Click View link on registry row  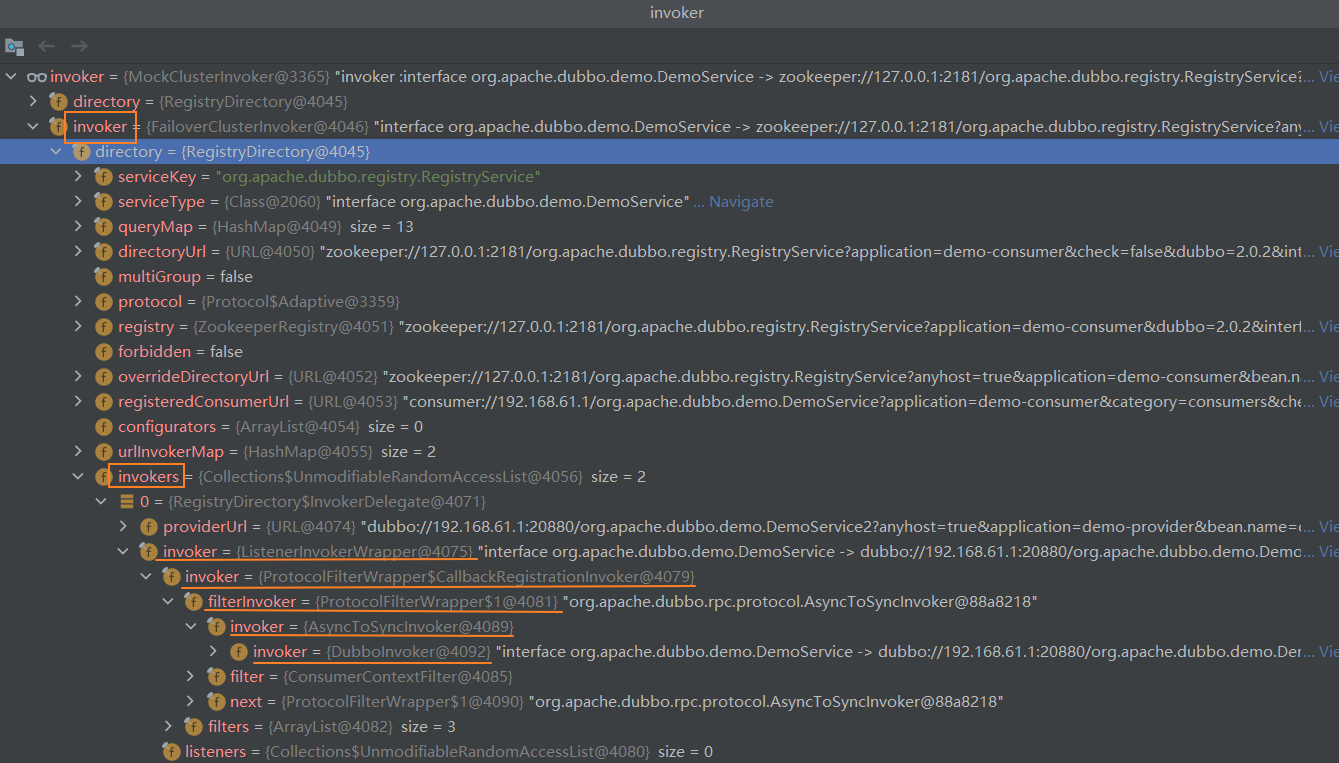tap(1328, 327)
